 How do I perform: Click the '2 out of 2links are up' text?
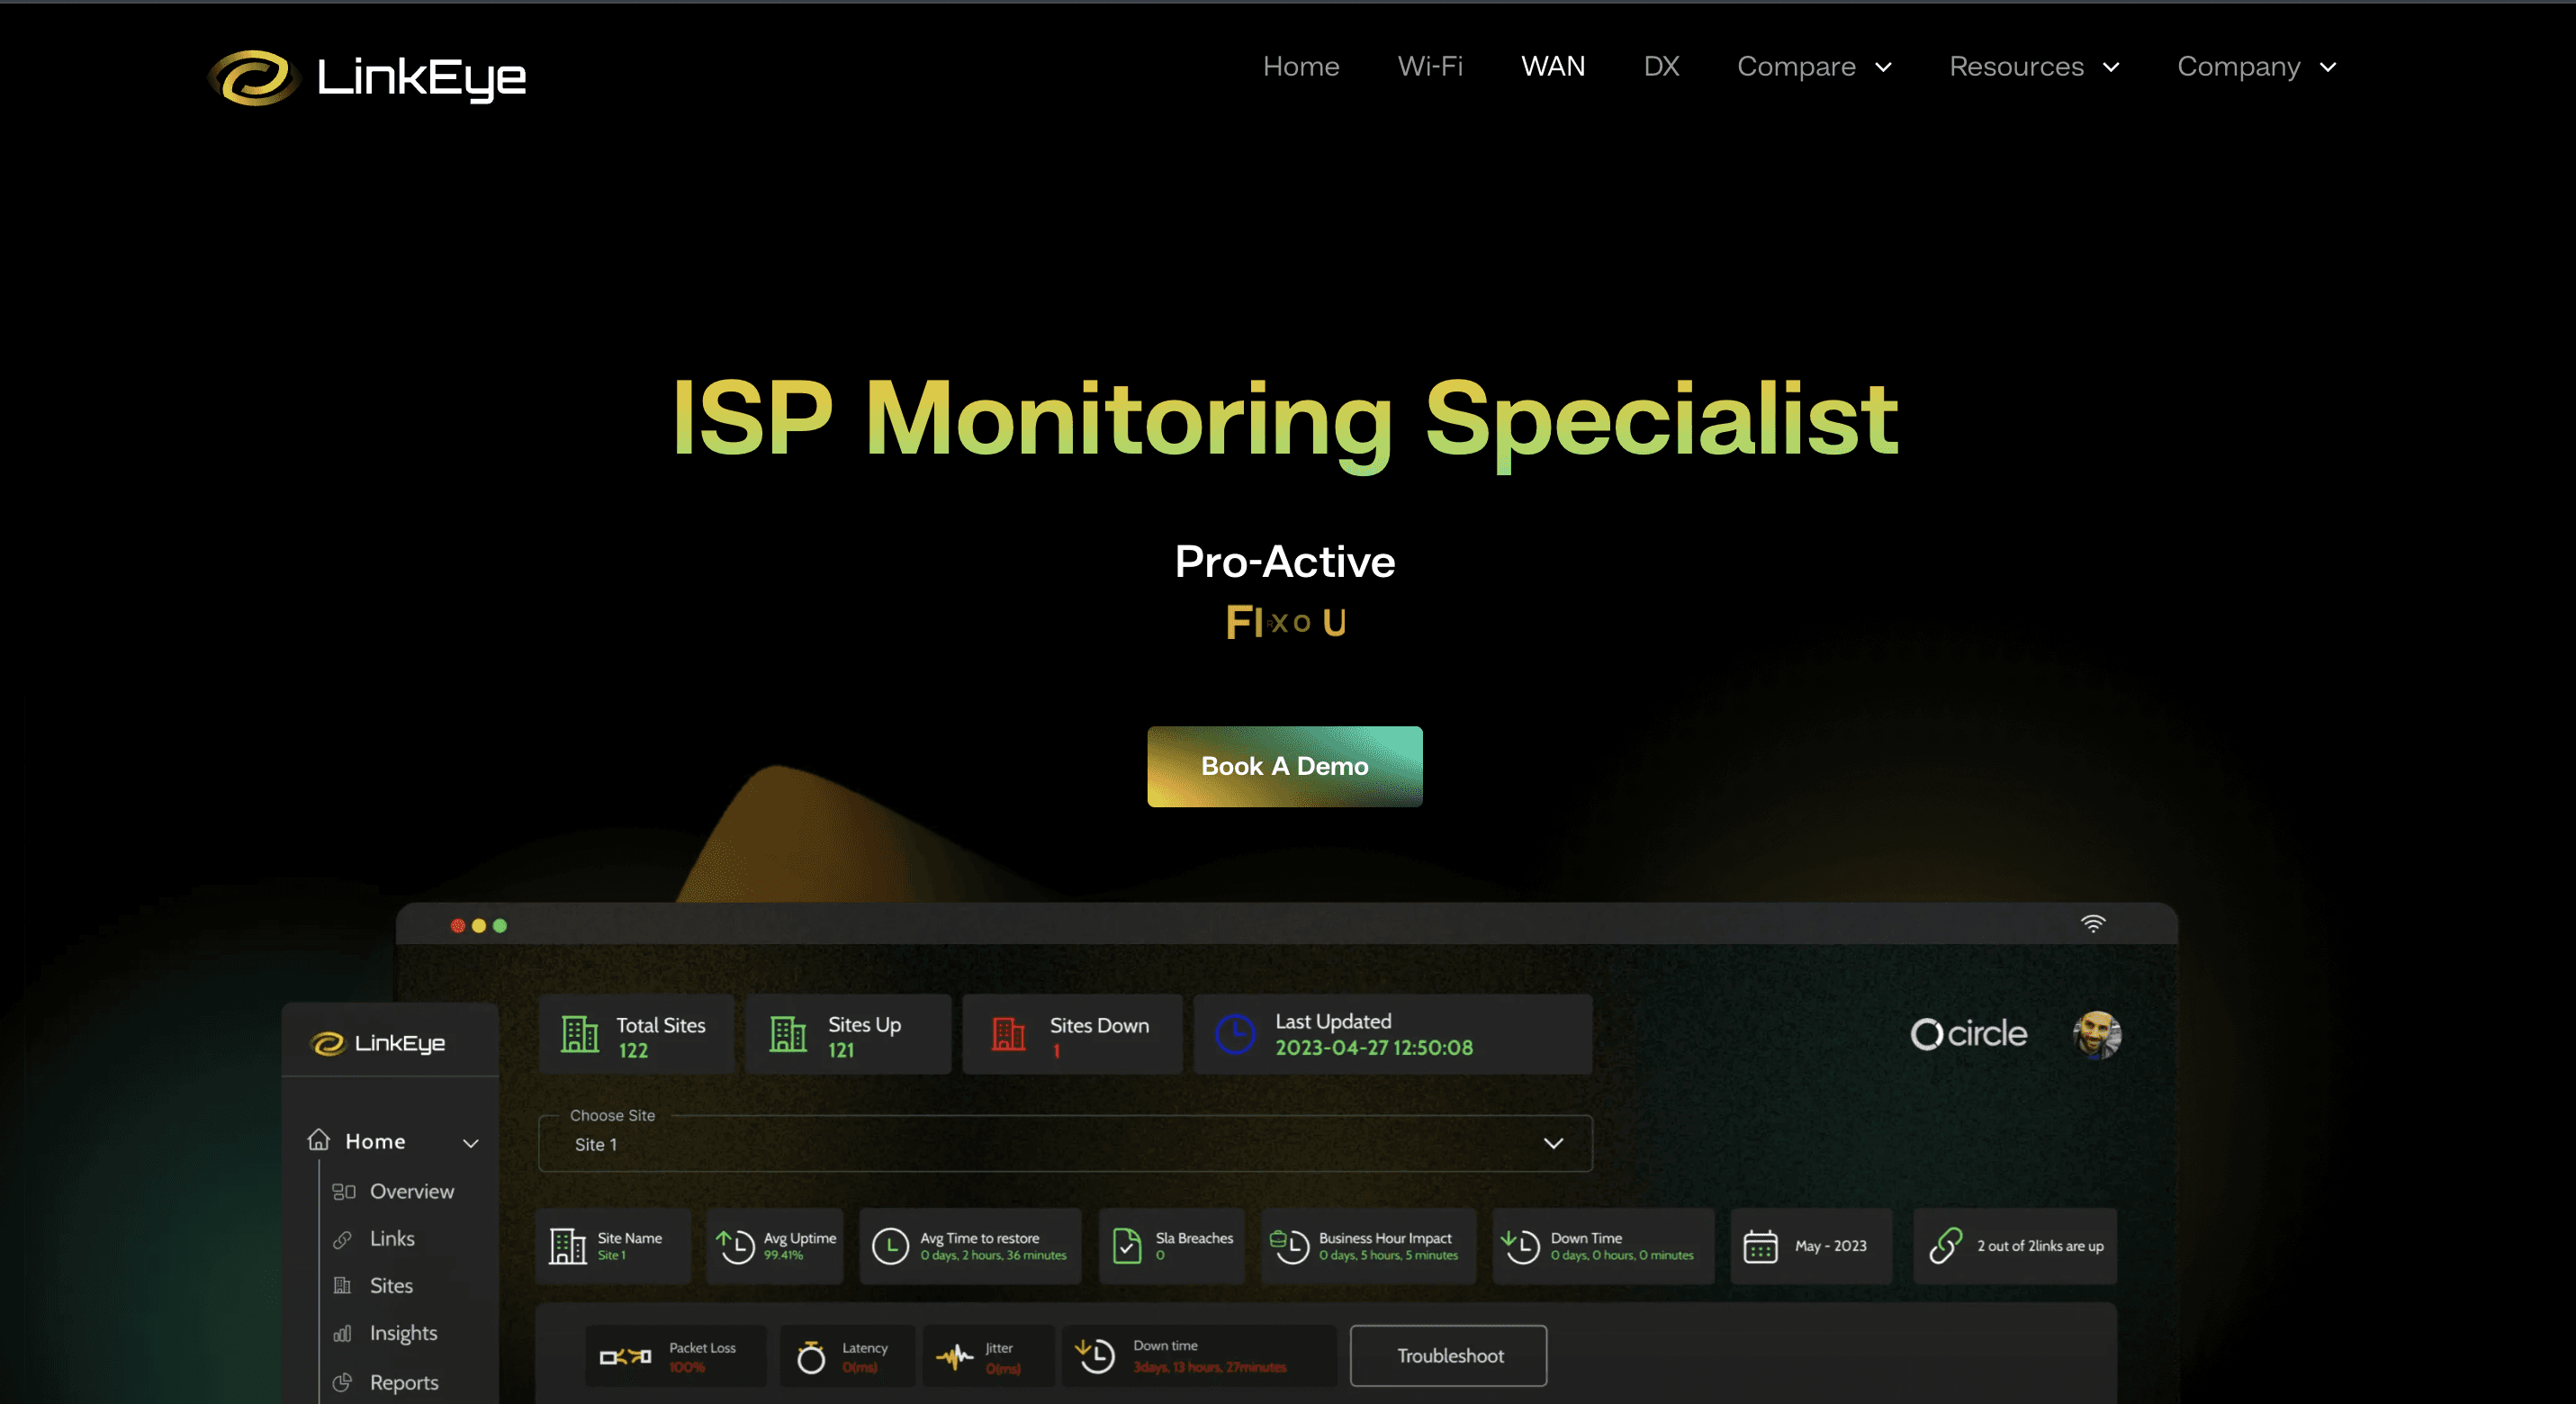2040,1246
